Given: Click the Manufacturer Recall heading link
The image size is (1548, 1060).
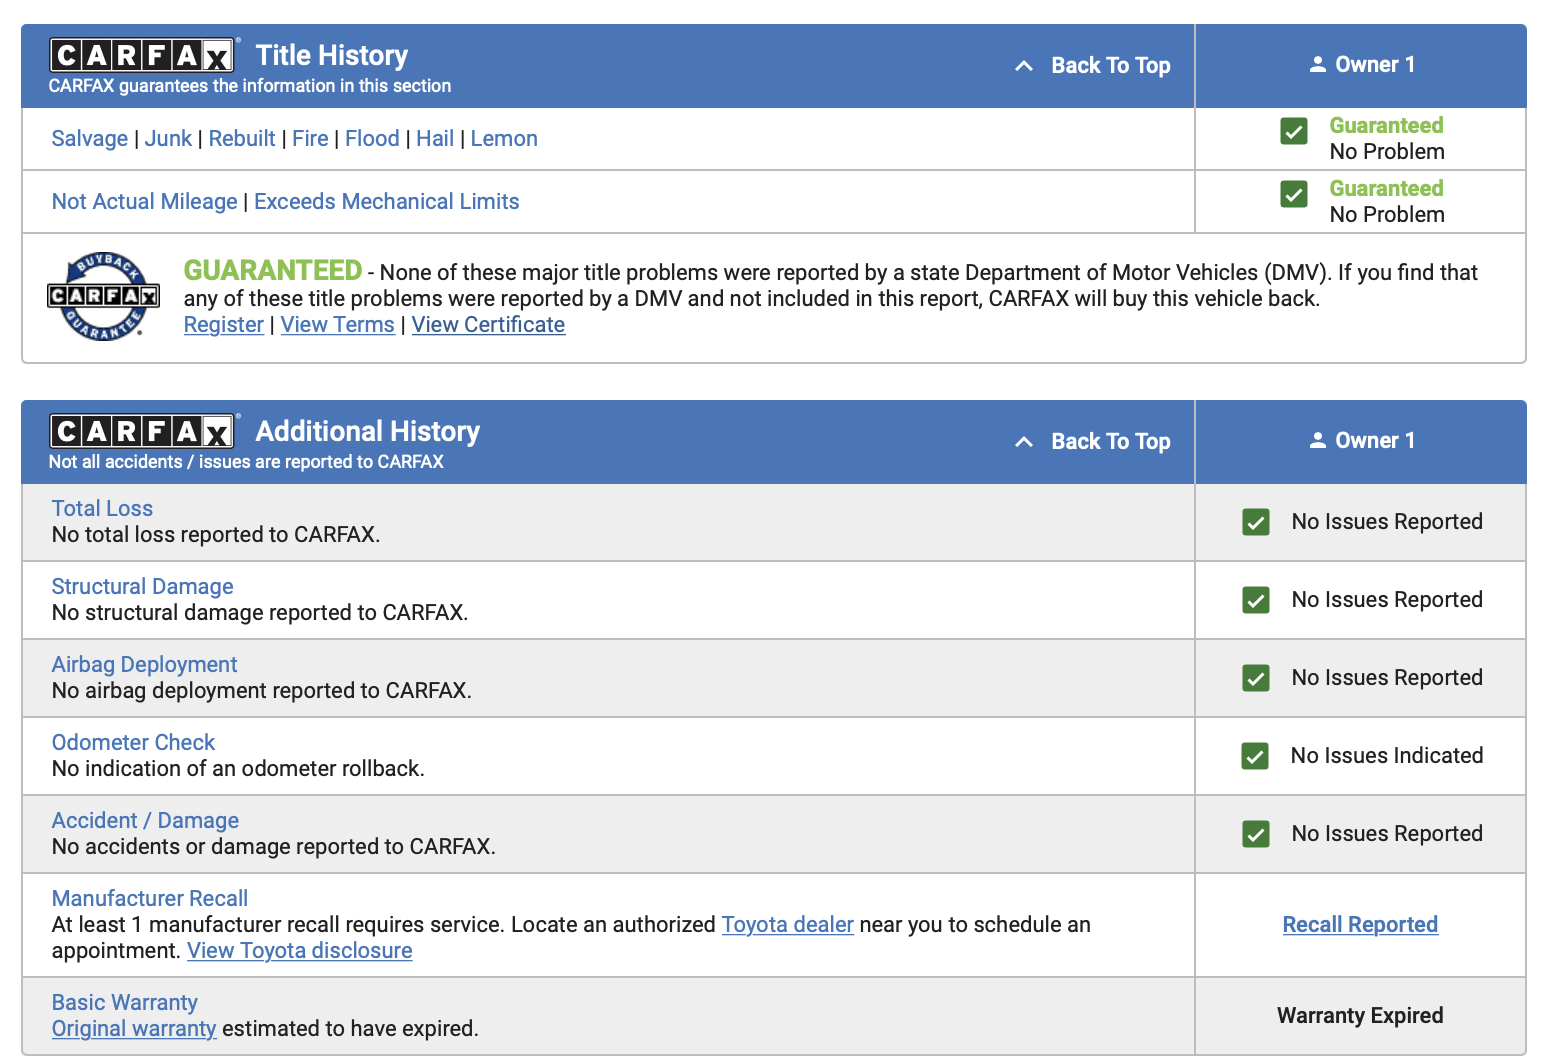Looking at the screenshot, I should click(150, 899).
